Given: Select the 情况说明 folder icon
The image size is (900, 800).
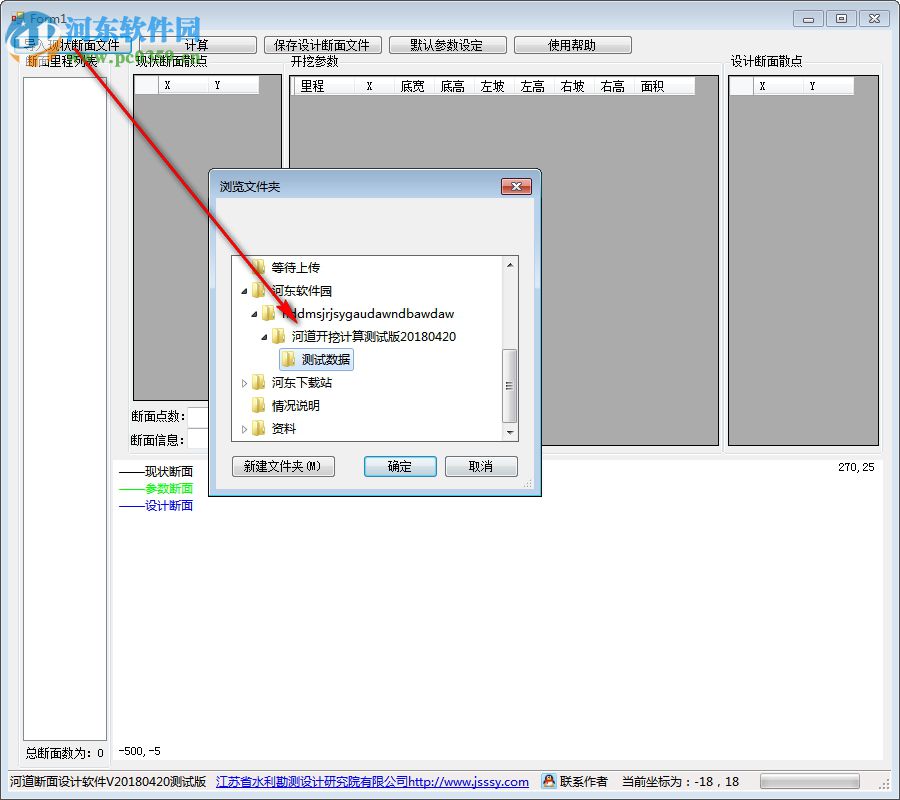Looking at the screenshot, I should [x=258, y=405].
